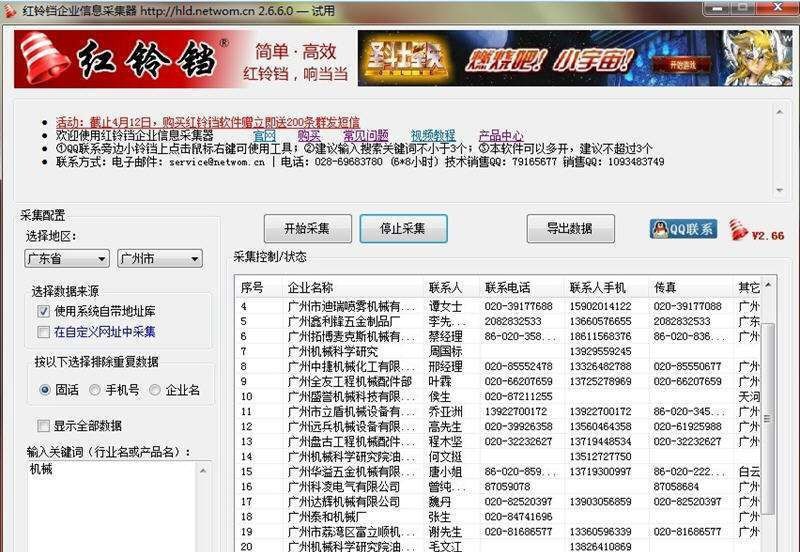Click the keyword box scroll-up arrow
800x552 pixels.
[204, 470]
